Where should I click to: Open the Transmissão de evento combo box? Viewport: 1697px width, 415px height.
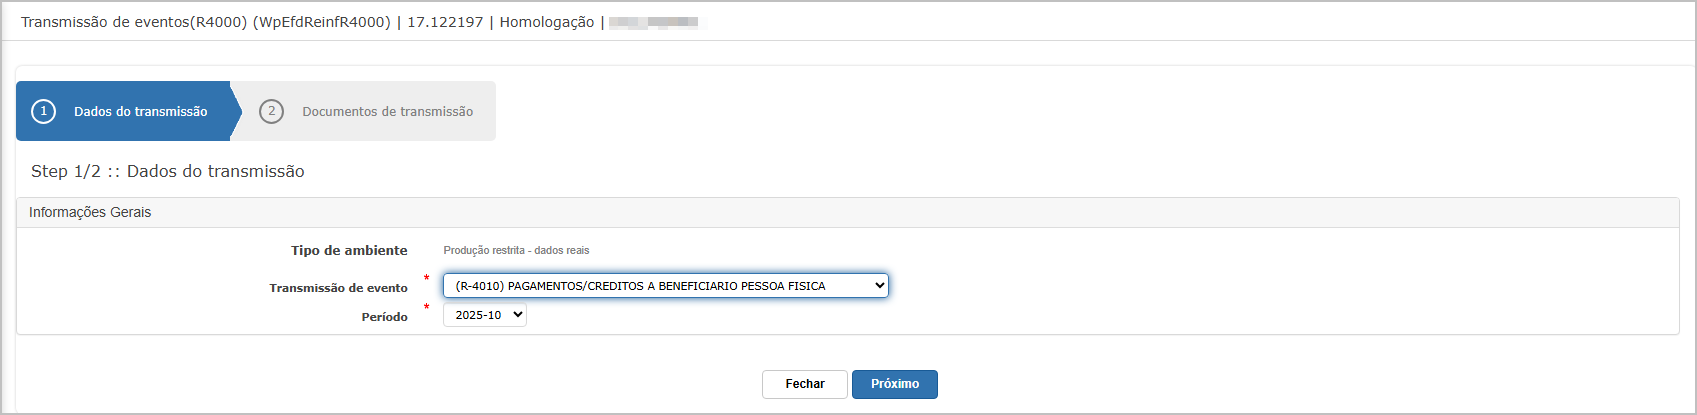coord(666,286)
